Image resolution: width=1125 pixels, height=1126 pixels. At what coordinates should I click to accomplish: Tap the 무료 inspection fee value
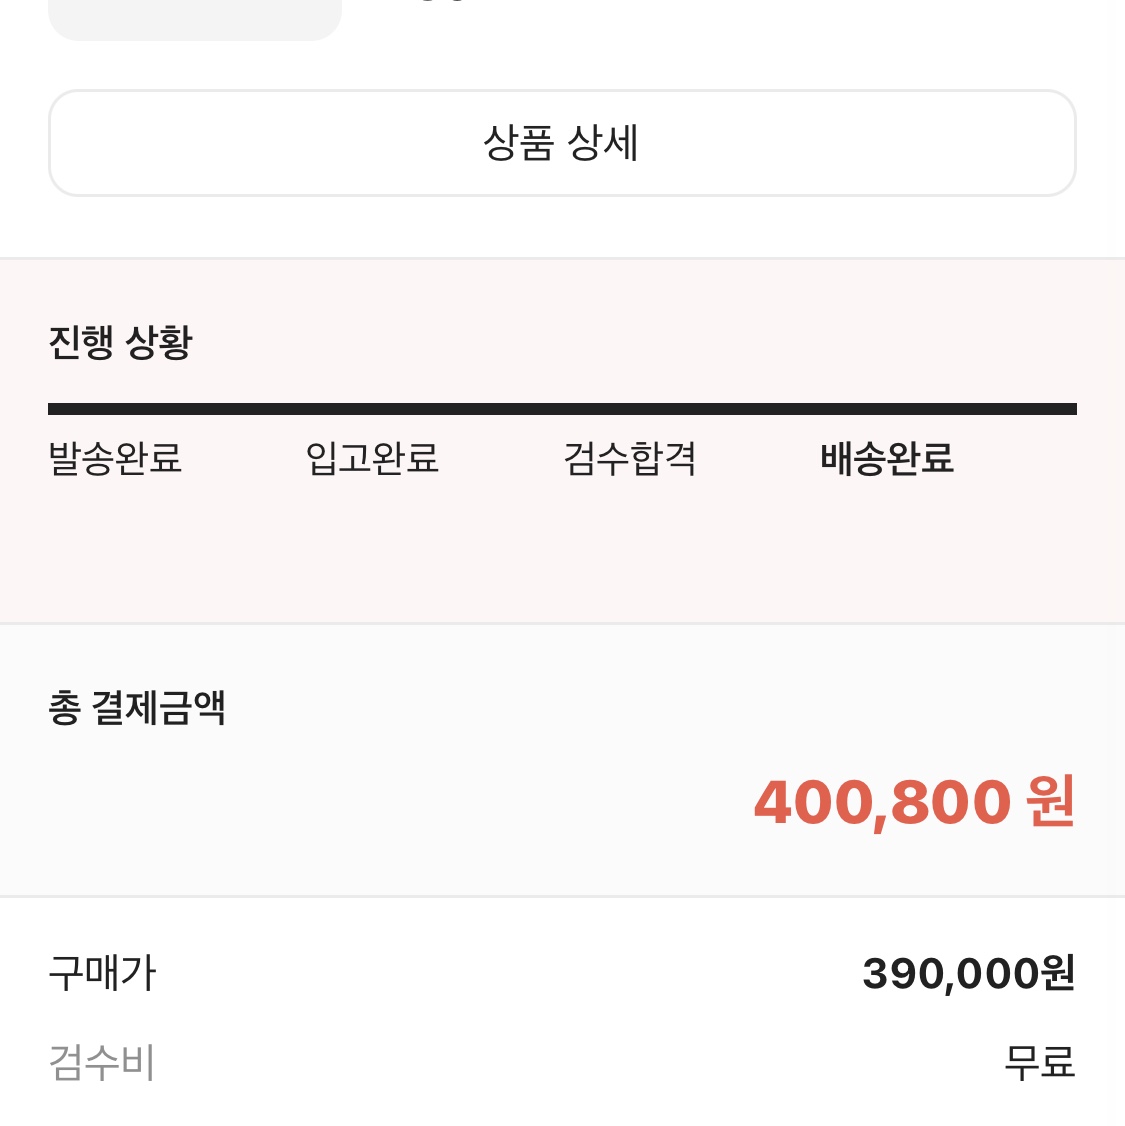point(1040,1063)
